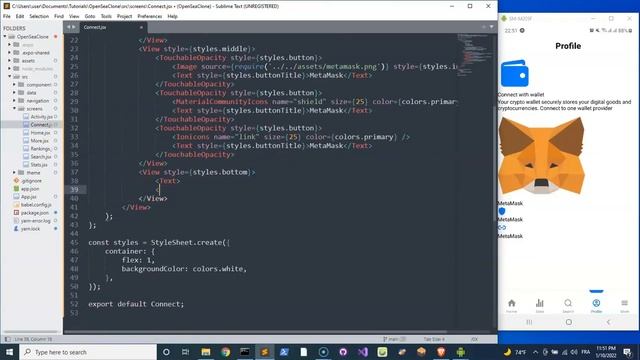This screenshot has width=640, height=360.
Task: Expand the navigation folder
Action: 14,100
